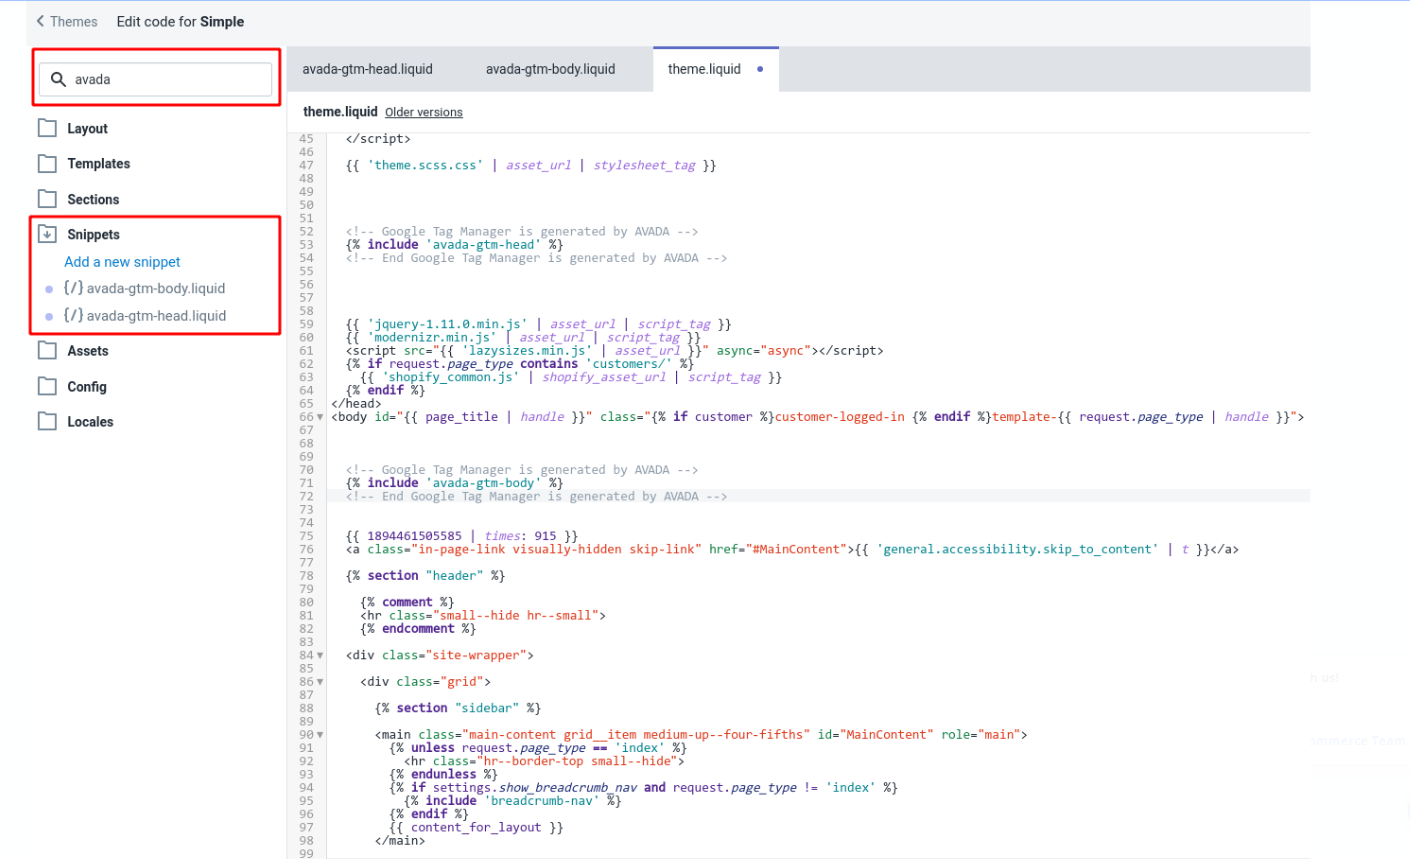Click the Sections folder icon
The image size is (1410, 859).
(x=47, y=199)
